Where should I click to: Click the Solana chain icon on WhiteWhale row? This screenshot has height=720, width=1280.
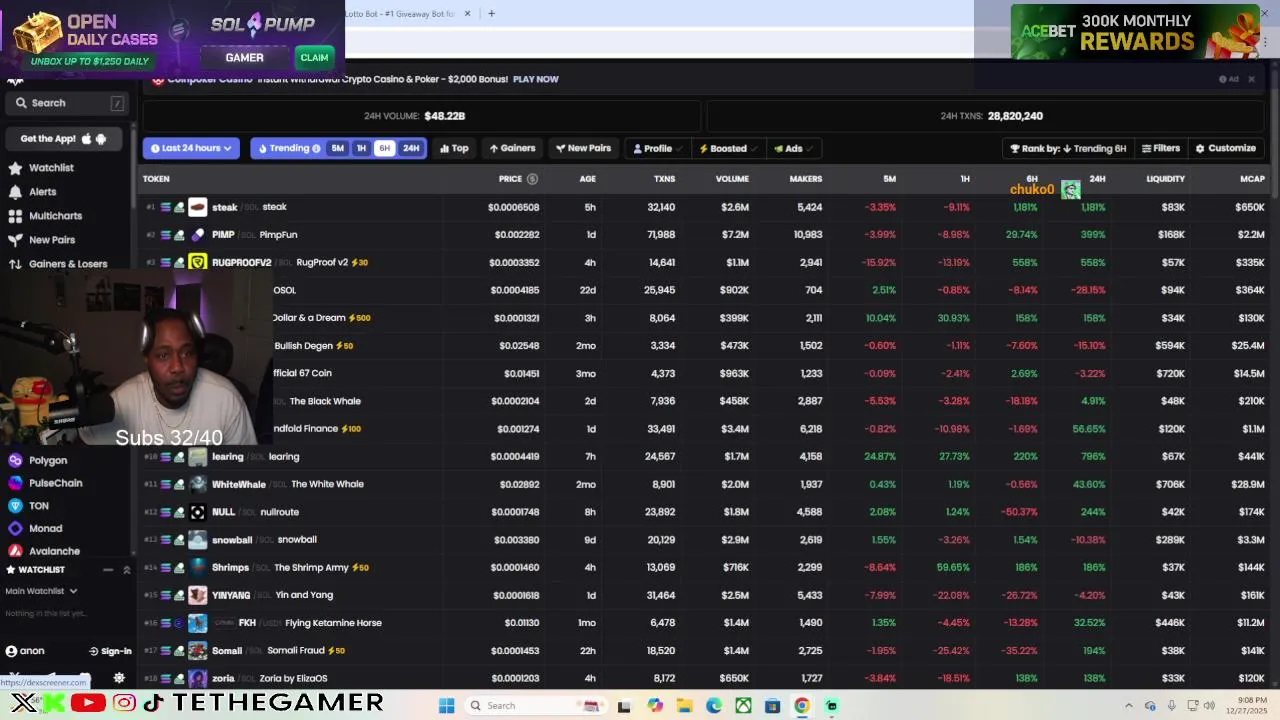click(x=166, y=484)
